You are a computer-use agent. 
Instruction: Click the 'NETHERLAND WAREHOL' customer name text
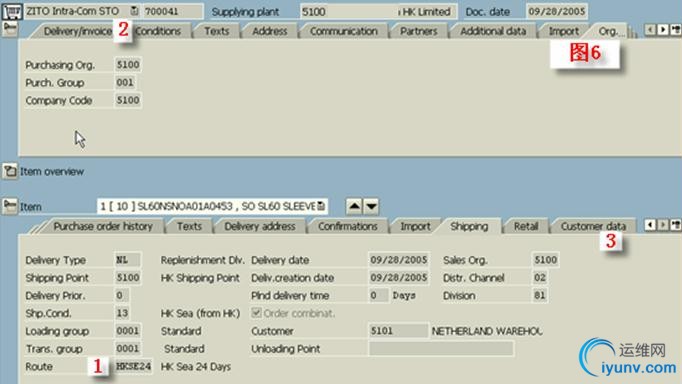coord(487,331)
